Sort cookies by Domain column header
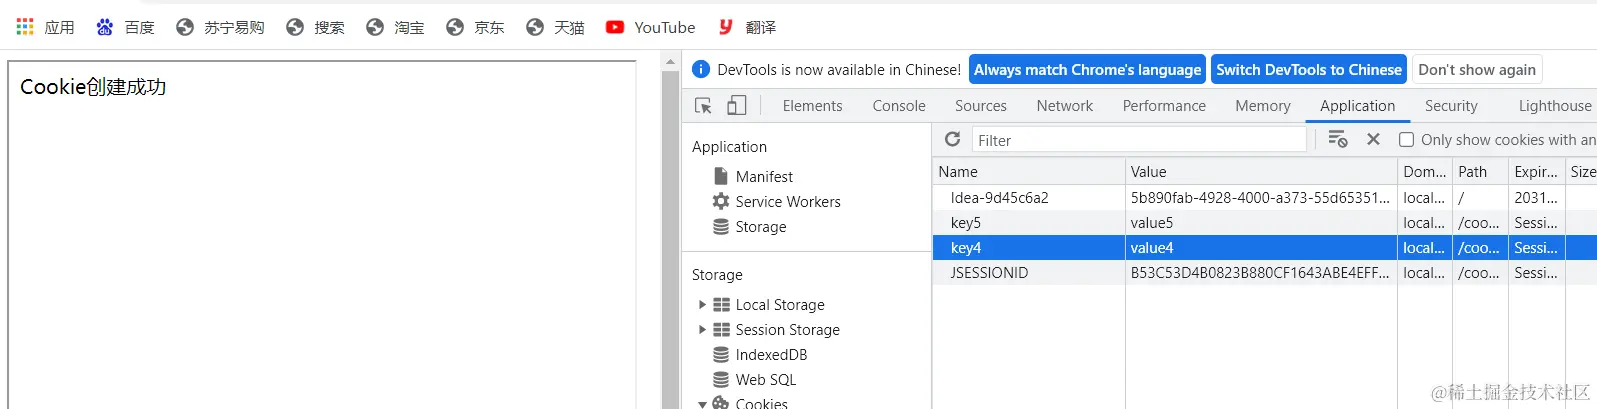Viewport: 1597px width, 409px height. (1425, 171)
